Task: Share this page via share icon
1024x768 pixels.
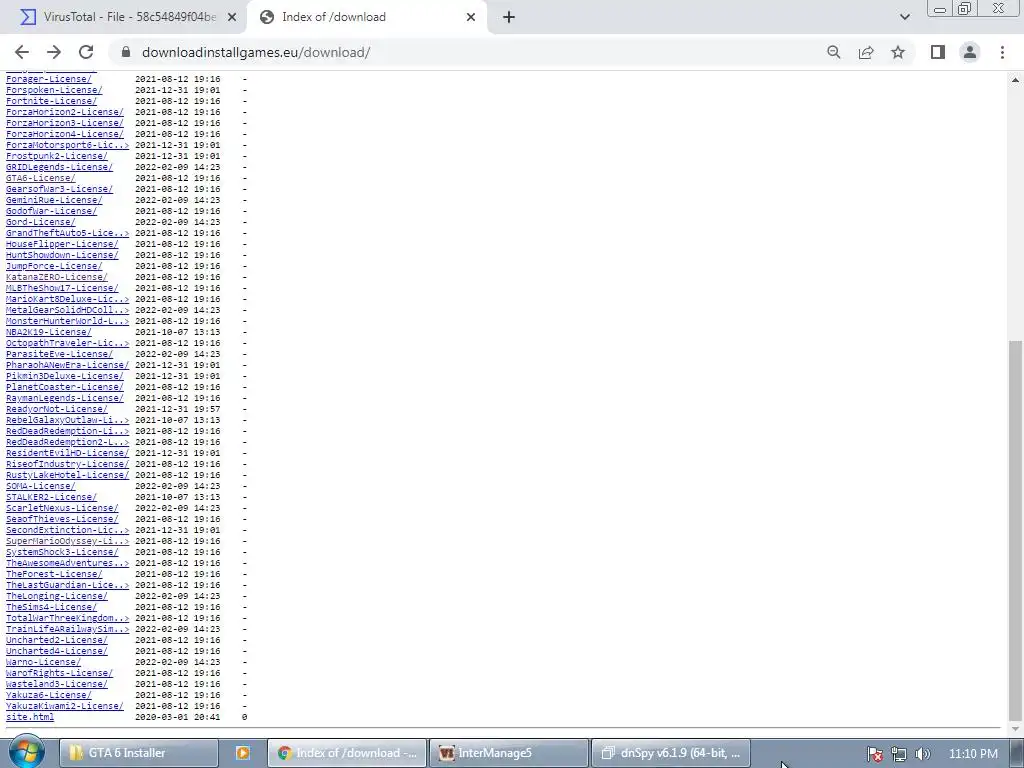Action: [x=866, y=52]
